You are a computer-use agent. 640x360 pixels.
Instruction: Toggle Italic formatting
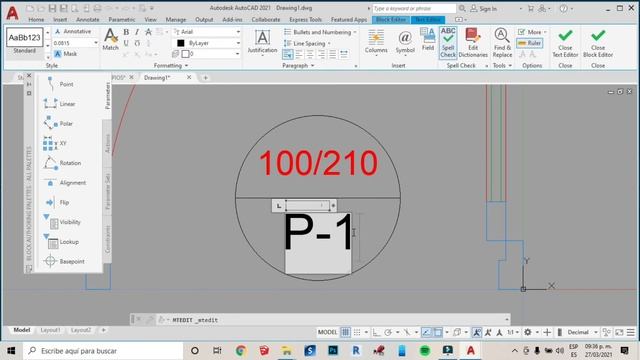(137, 32)
